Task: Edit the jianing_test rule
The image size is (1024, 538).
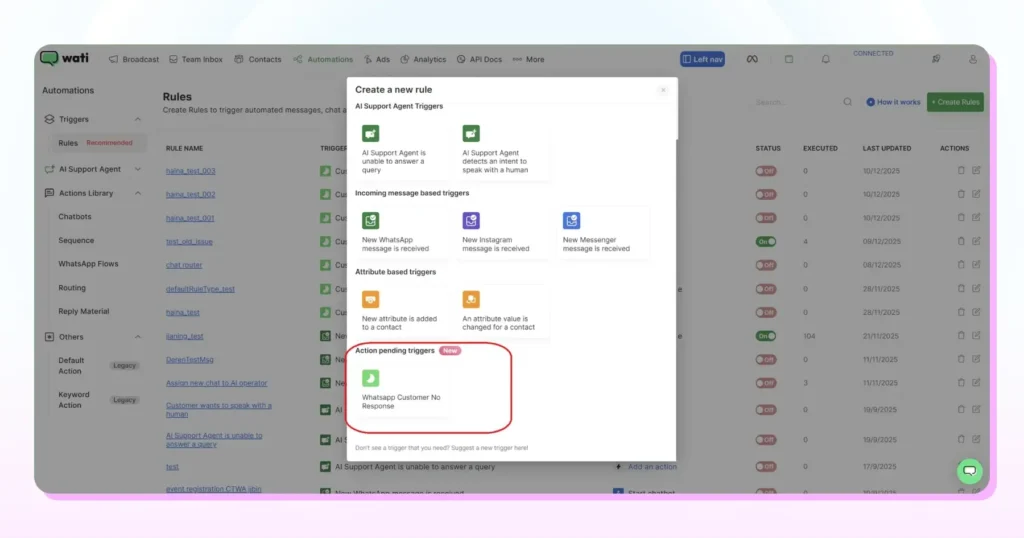Action: click(x=976, y=336)
